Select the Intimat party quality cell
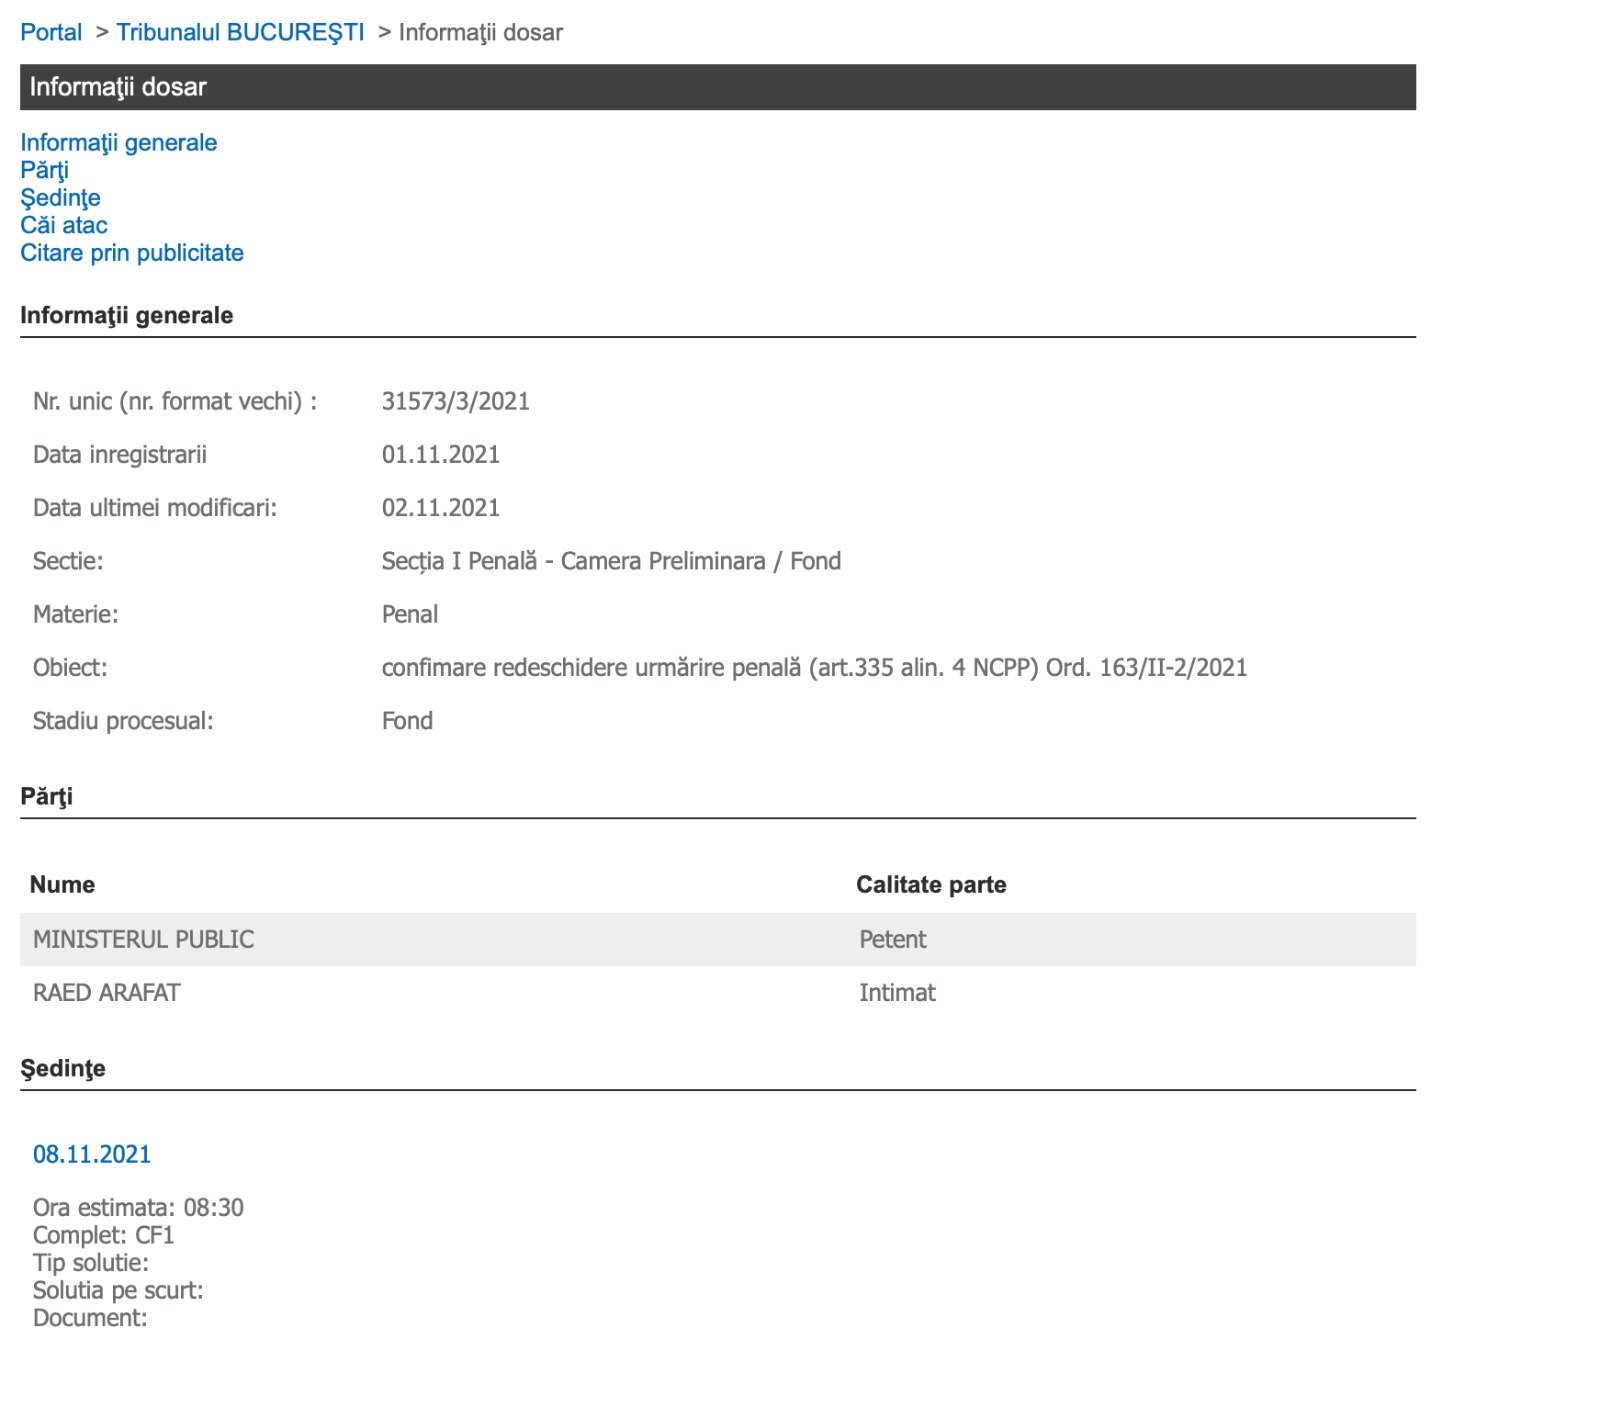 coord(897,992)
